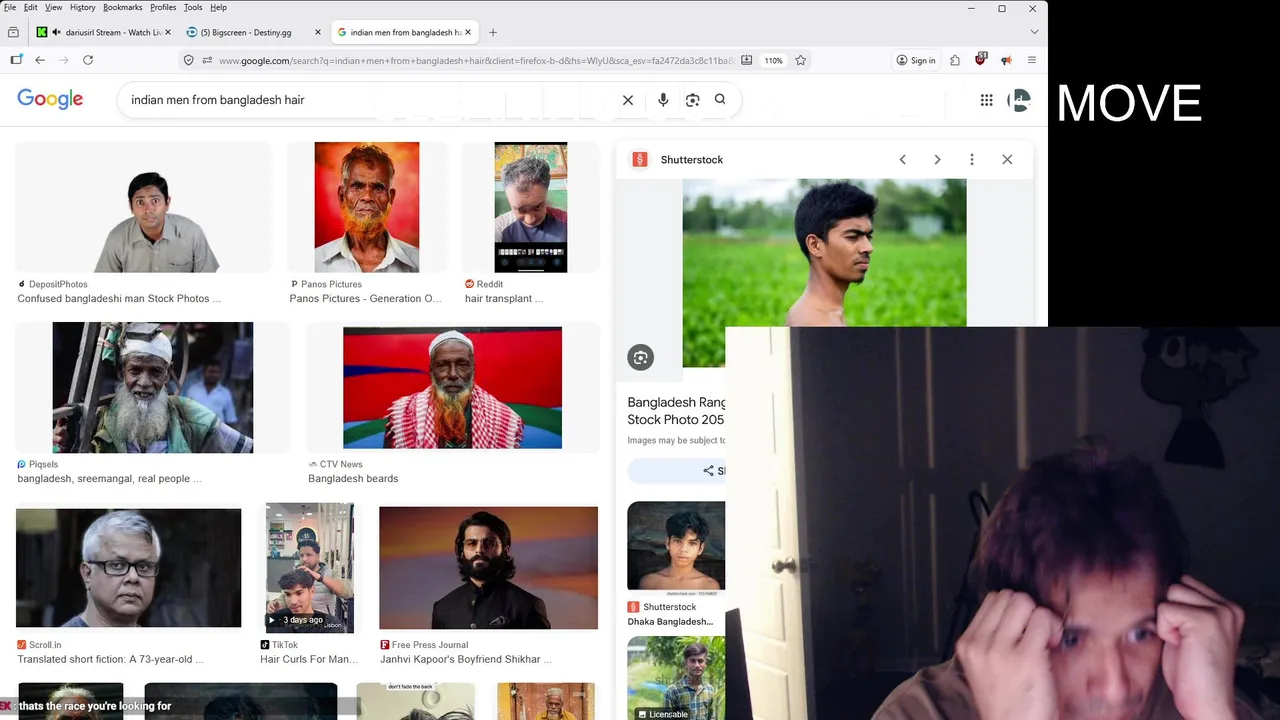This screenshot has width=1280, height=720.
Task: Click 'Janhvi Kapoor's Boyfriend Shikhar' title
Action: pyautogui.click(x=466, y=659)
